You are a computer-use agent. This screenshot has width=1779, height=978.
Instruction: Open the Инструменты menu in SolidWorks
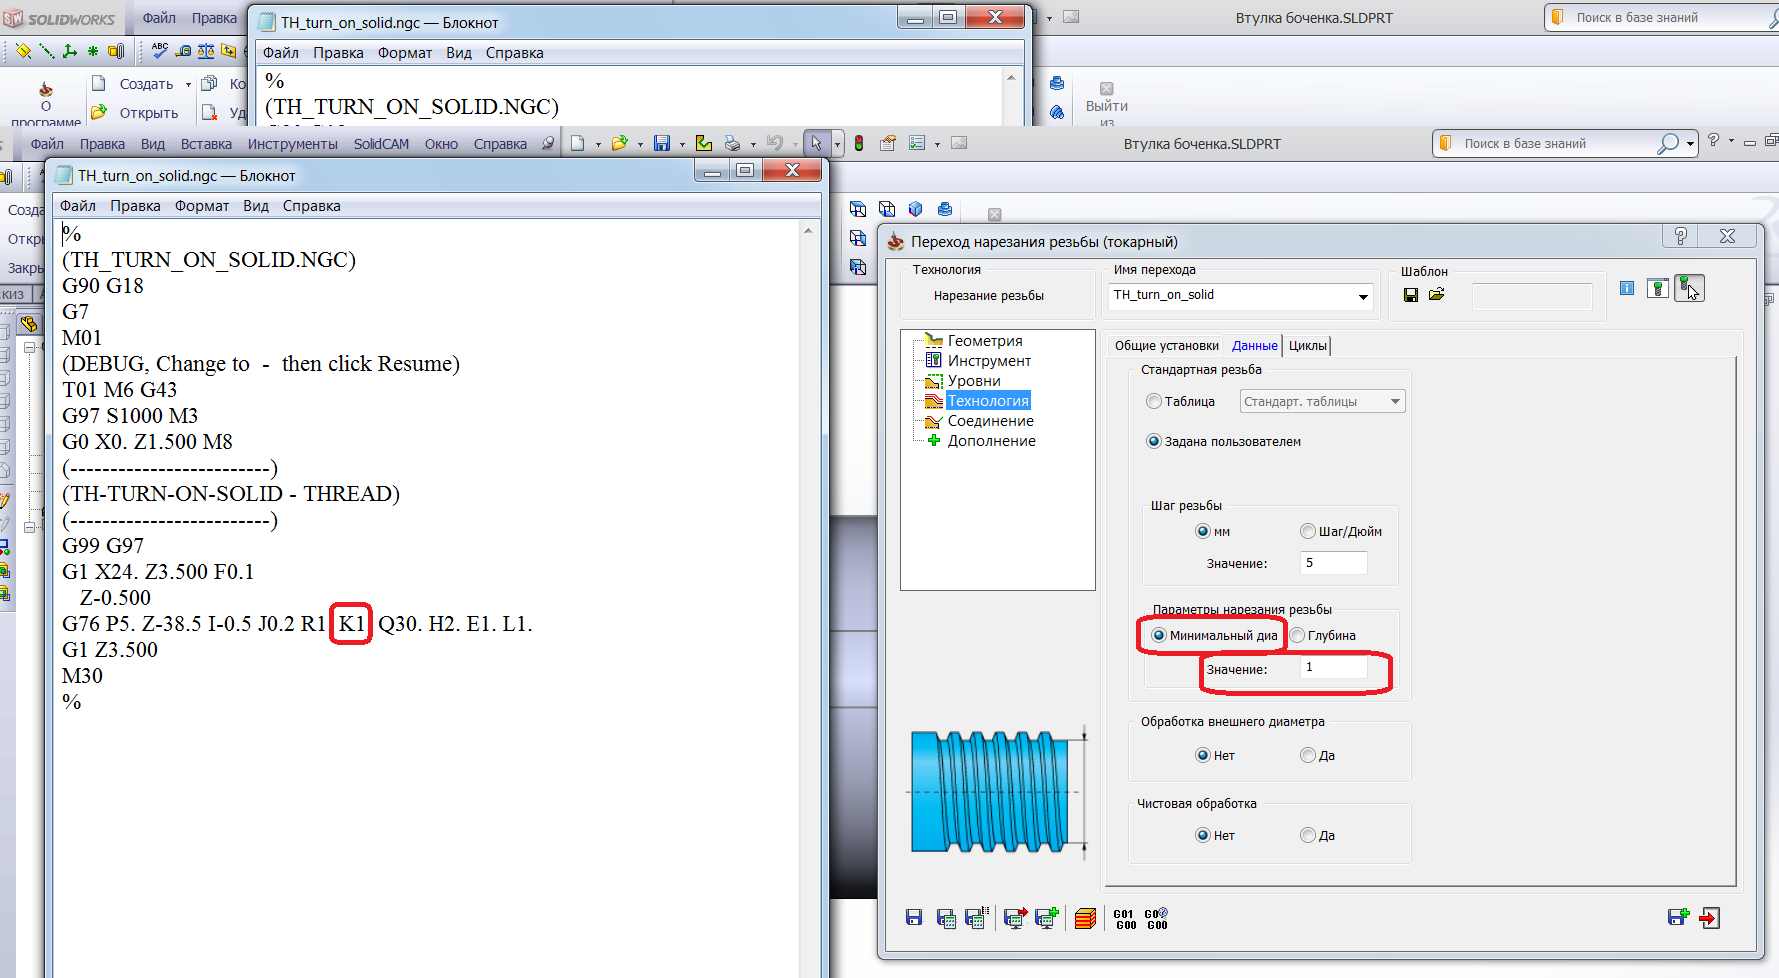(293, 144)
